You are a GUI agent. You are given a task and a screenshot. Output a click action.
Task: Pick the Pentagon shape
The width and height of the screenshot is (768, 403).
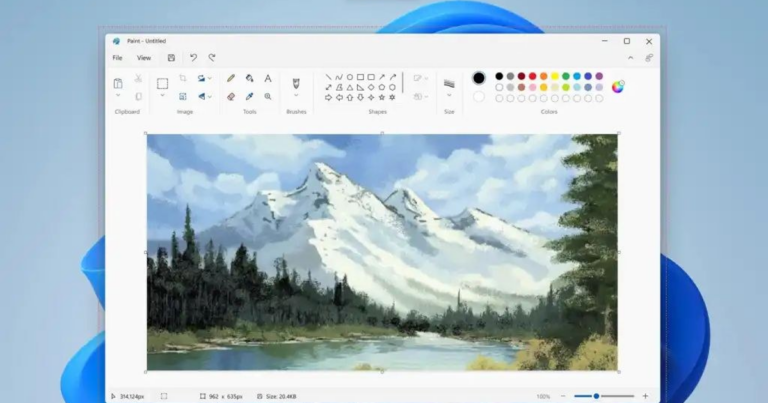pyautogui.click(x=382, y=87)
